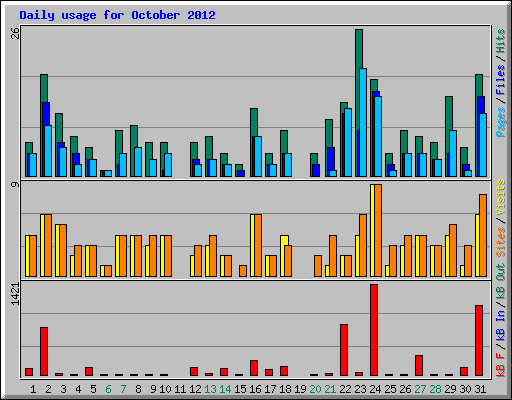This screenshot has height=400, width=512.
Task: Click the tallest orange sites bar for day 24
Action: [x=378, y=230]
